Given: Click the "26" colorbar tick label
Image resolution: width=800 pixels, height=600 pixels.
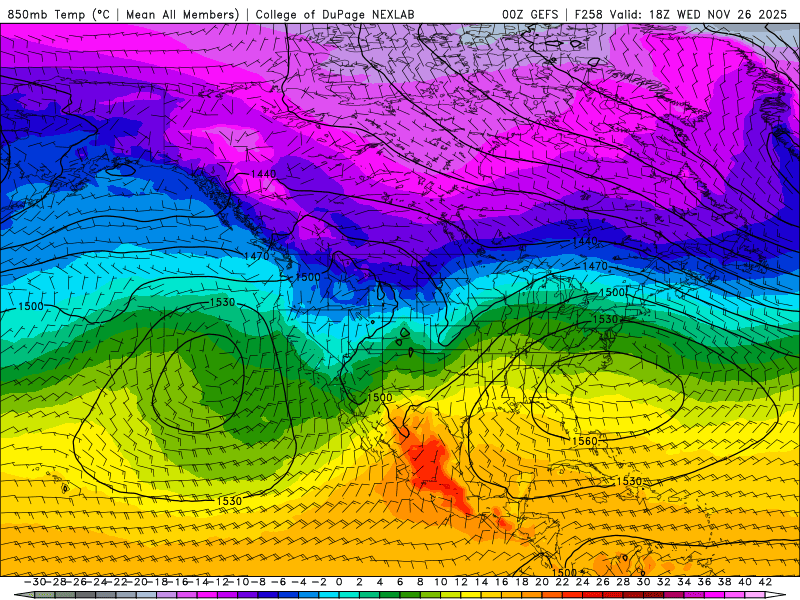Looking at the screenshot, I should pyautogui.click(x=603, y=582).
